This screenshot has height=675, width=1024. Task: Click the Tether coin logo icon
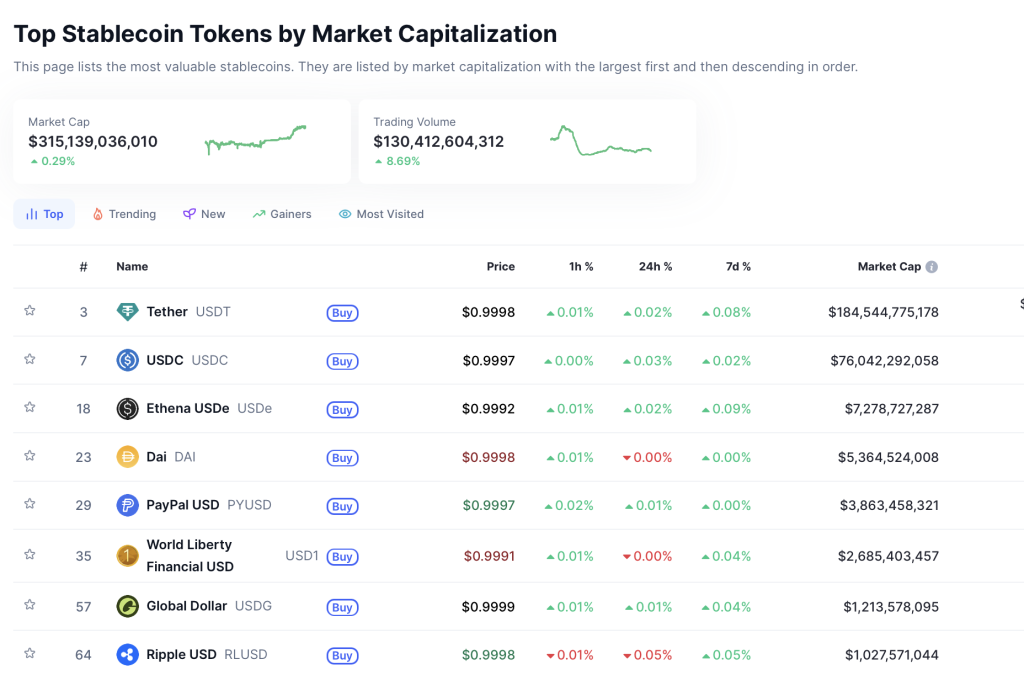pyautogui.click(x=127, y=312)
